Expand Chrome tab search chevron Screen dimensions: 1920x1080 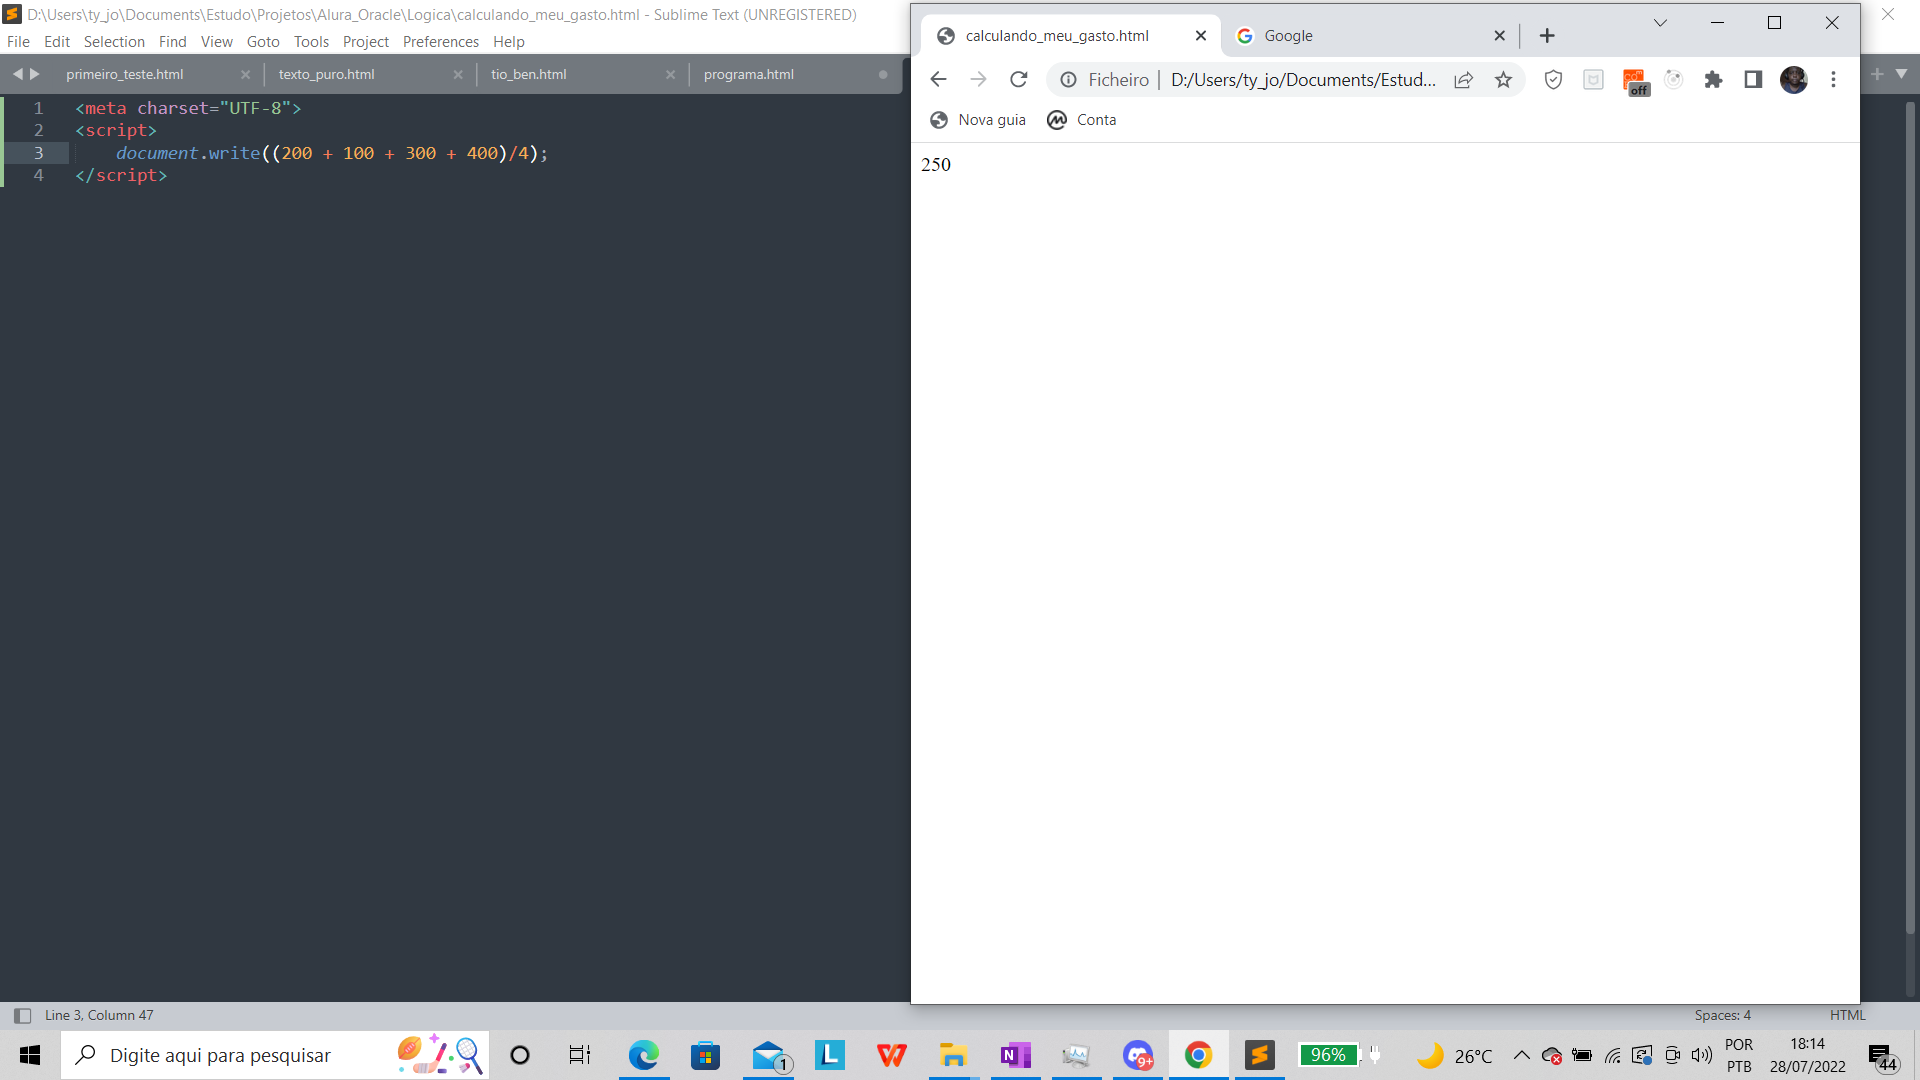click(1660, 22)
